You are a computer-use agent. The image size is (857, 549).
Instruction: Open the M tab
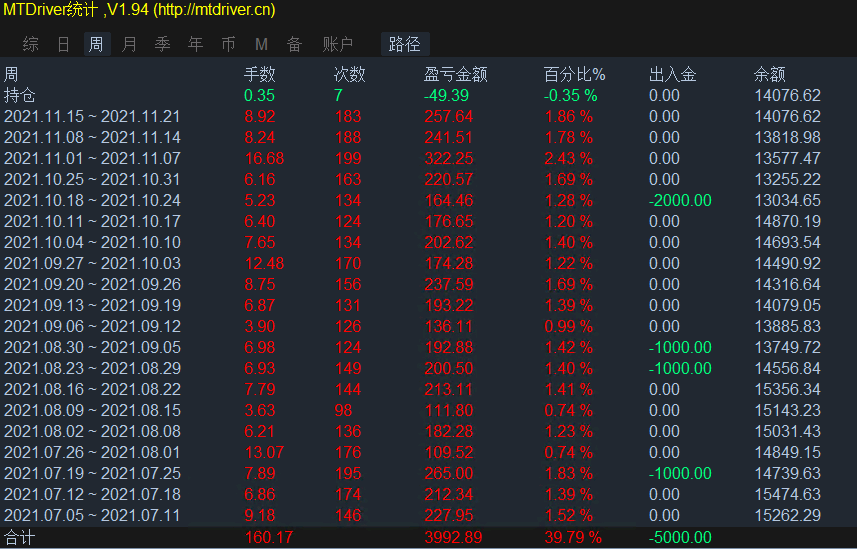click(x=261, y=44)
